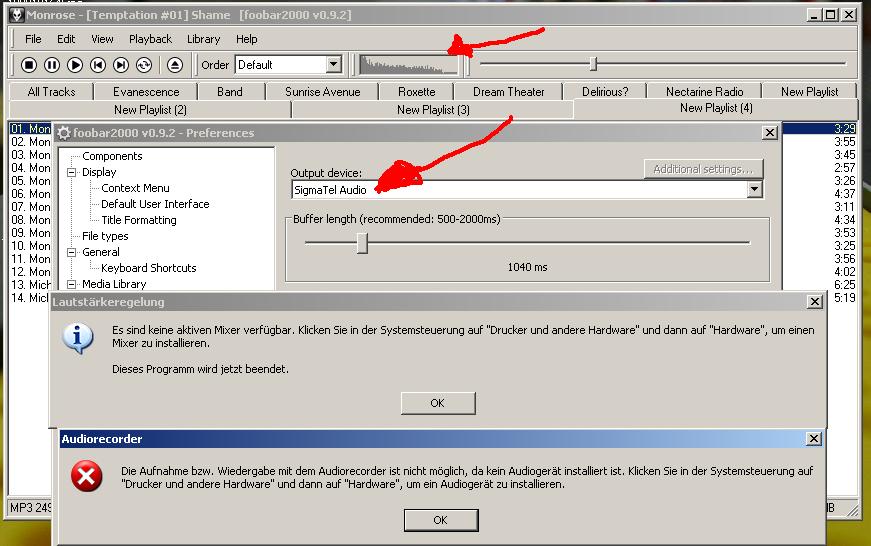
Task: Click the Open/Eject file button
Action: [x=175, y=65]
